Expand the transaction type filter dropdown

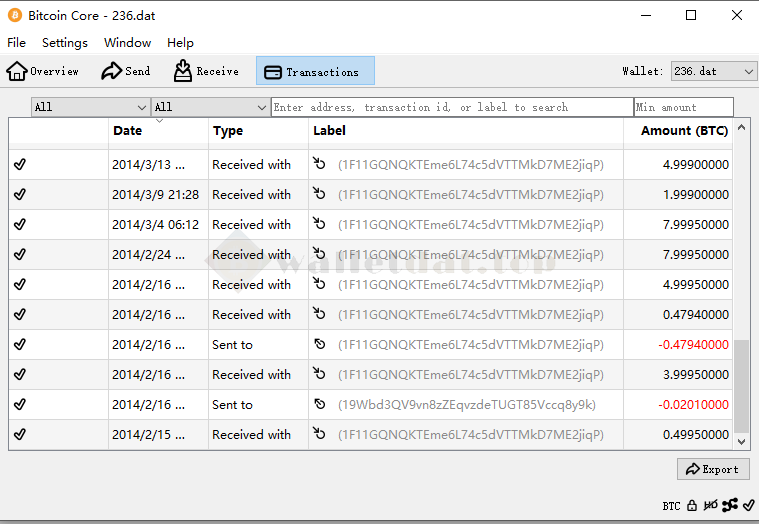click(x=210, y=107)
